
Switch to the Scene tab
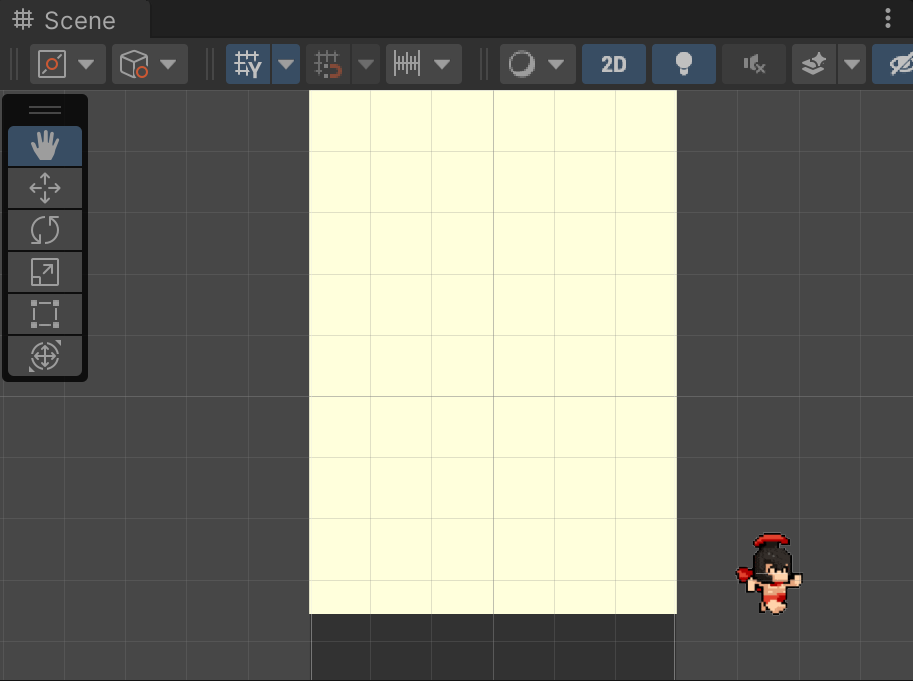pos(75,20)
